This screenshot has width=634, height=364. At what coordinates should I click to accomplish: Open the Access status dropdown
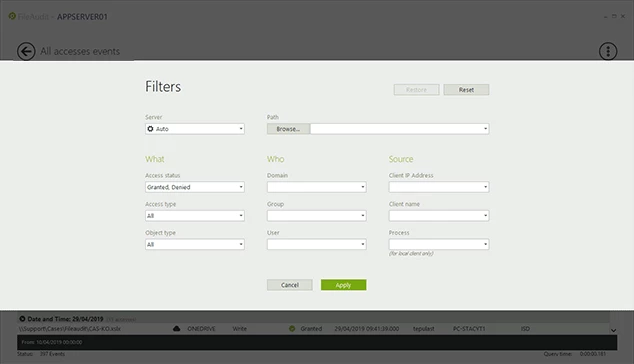point(195,187)
